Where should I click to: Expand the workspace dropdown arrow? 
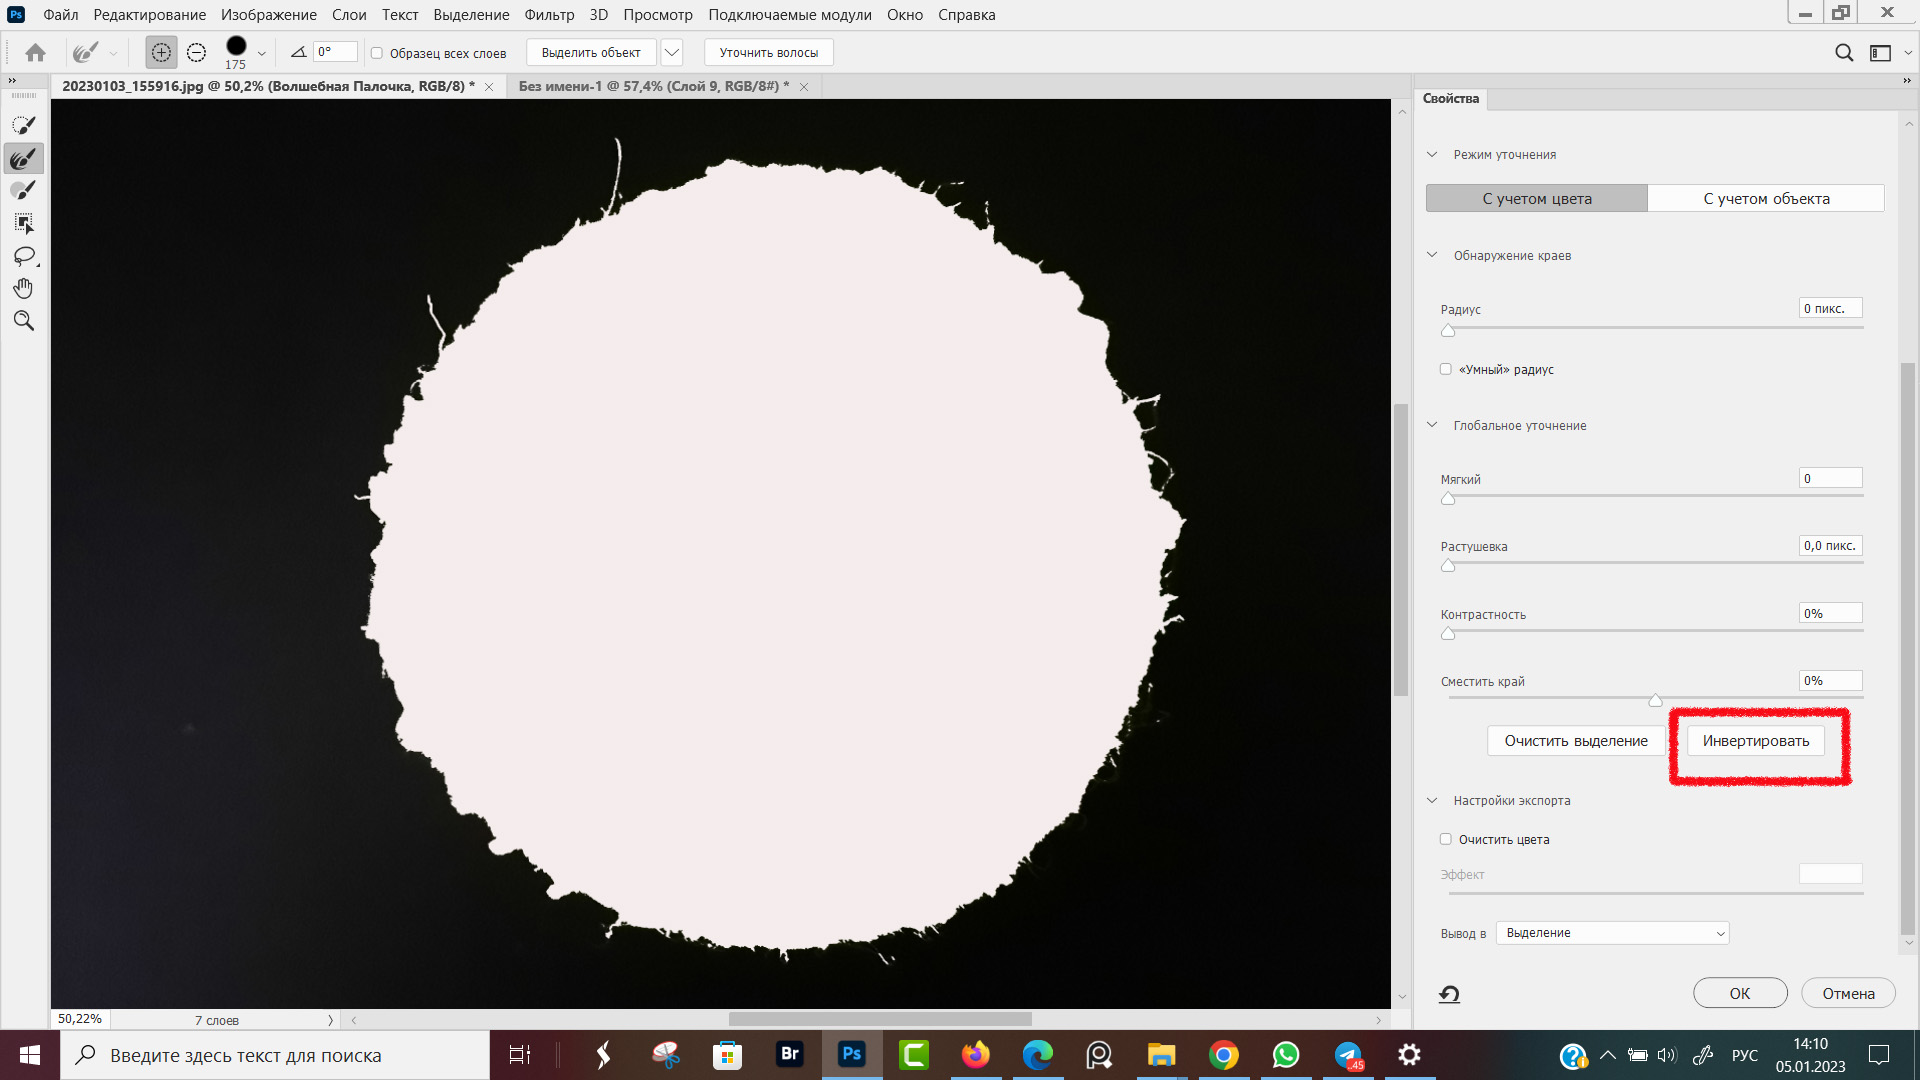[1908, 53]
